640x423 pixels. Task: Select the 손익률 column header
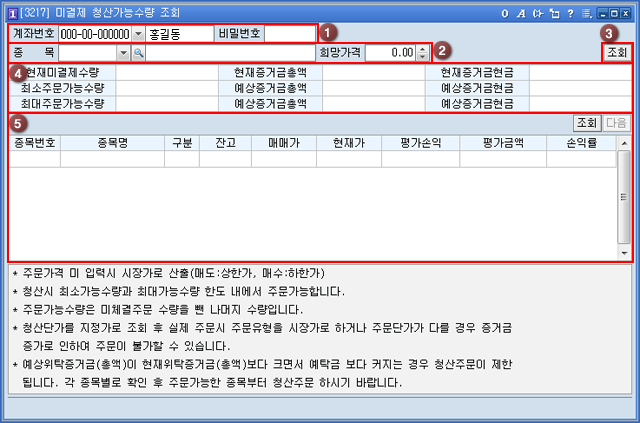click(x=580, y=143)
